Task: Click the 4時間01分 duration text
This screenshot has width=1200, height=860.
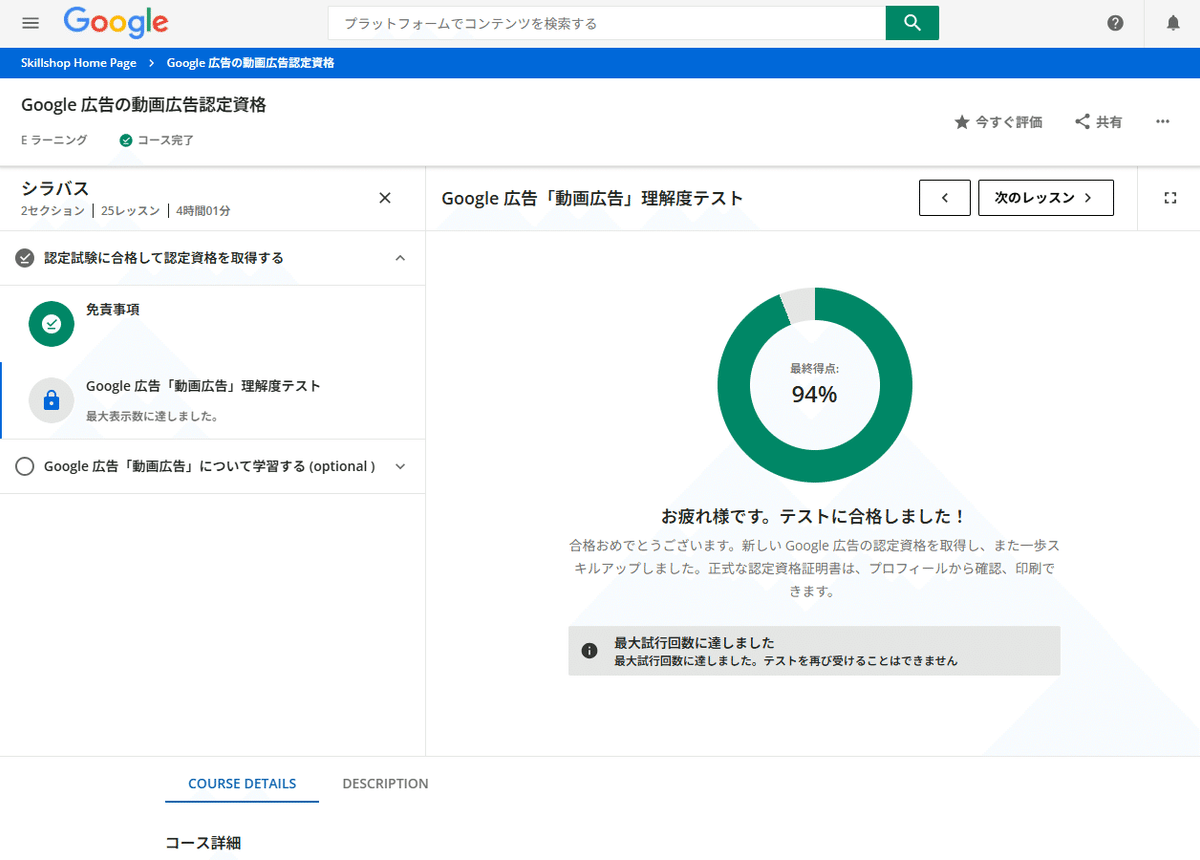Action: click(204, 211)
